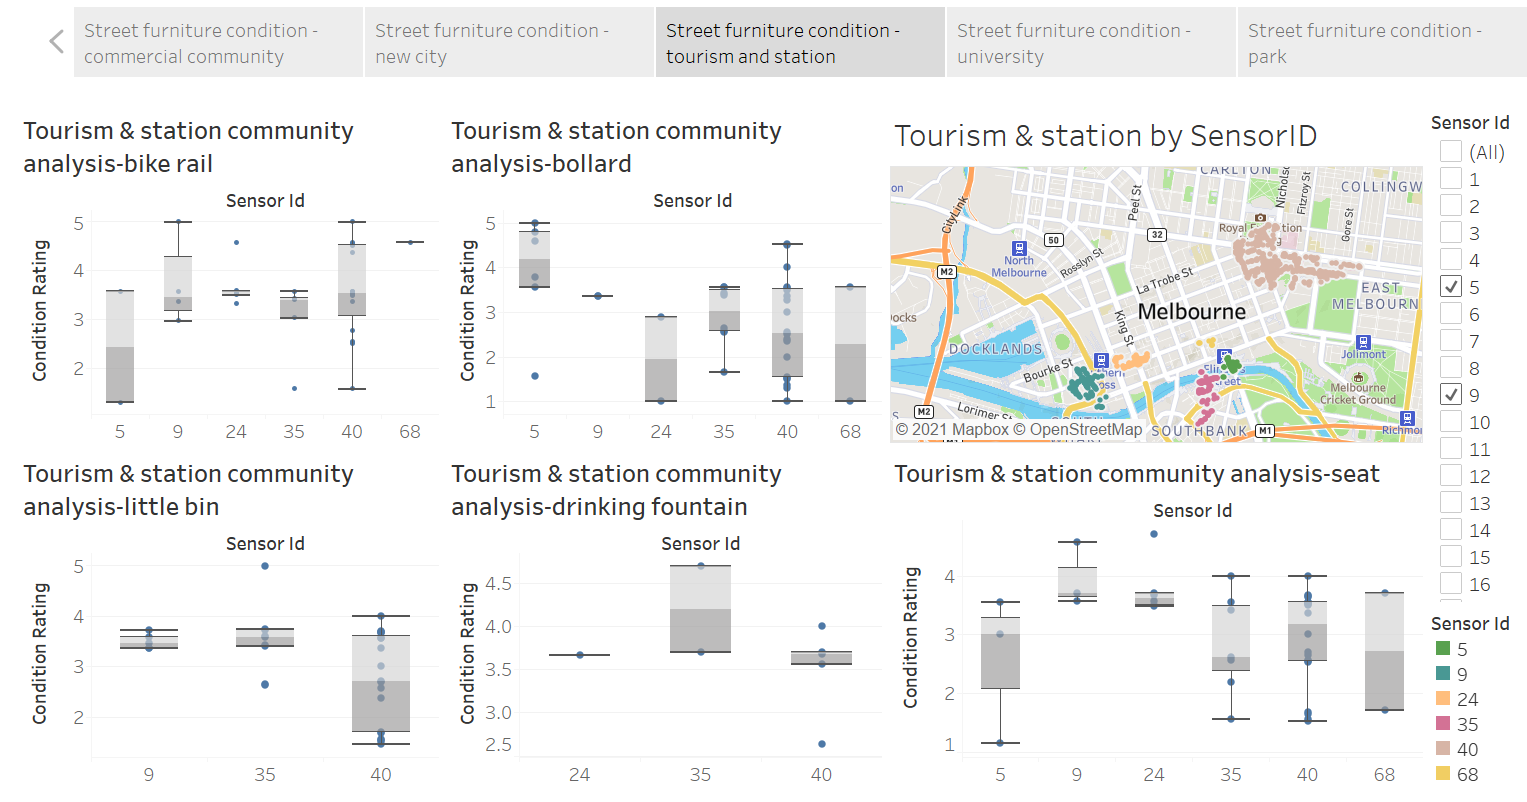Uncheck the Sensor Id 9 checkbox
The image size is (1527, 802).
click(x=1449, y=394)
